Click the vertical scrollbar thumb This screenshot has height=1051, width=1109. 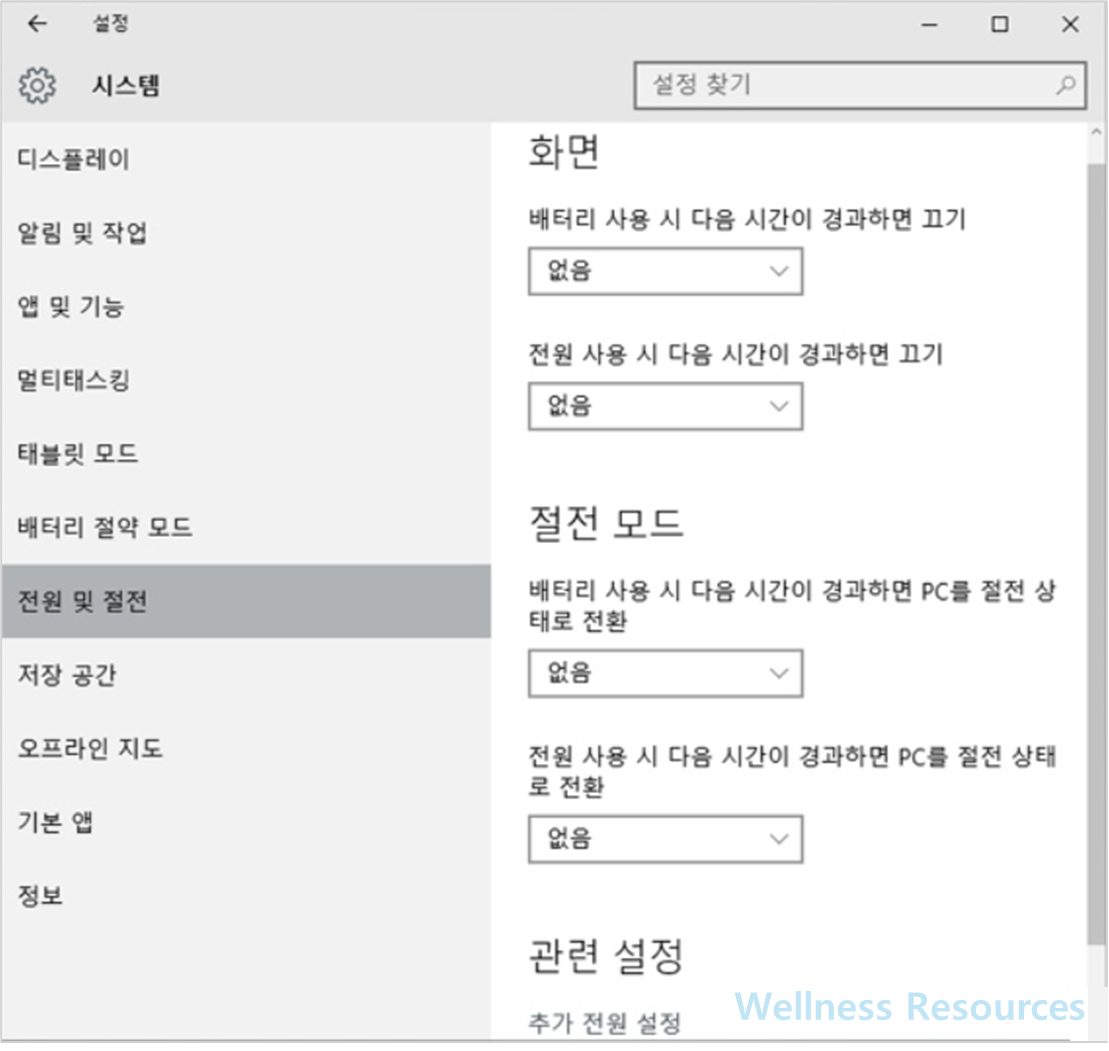click(1096, 554)
